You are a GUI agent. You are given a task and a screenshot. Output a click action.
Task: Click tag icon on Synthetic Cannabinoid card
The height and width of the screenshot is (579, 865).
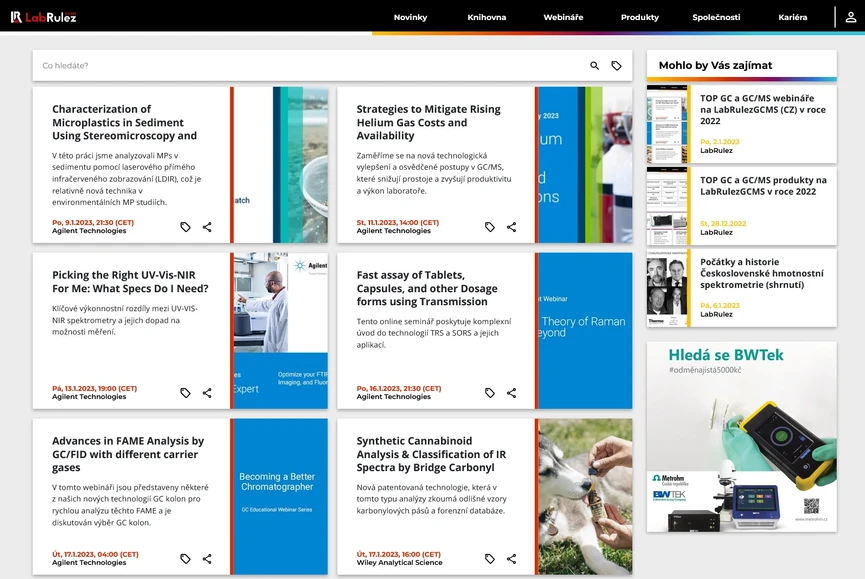490,559
